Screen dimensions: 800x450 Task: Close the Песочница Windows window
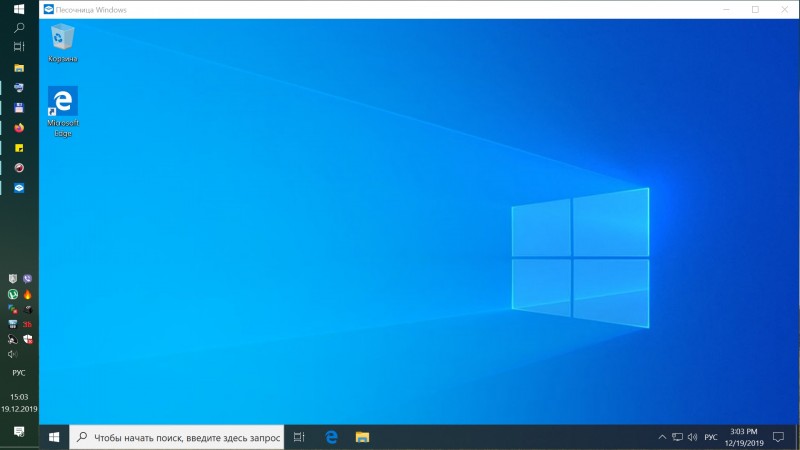[x=785, y=9]
